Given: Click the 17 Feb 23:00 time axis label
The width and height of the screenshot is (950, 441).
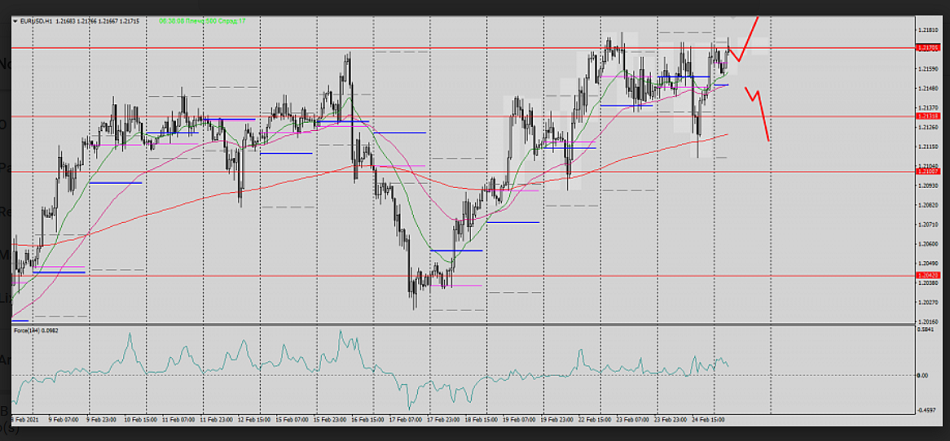Looking at the screenshot, I should click(446, 420).
